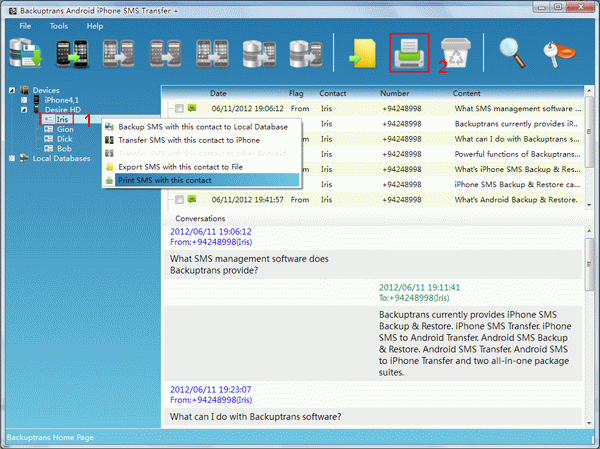This screenshot has width=600, height=449.
Task: Select the Gion contact in the tree
Action: [65, 129]
